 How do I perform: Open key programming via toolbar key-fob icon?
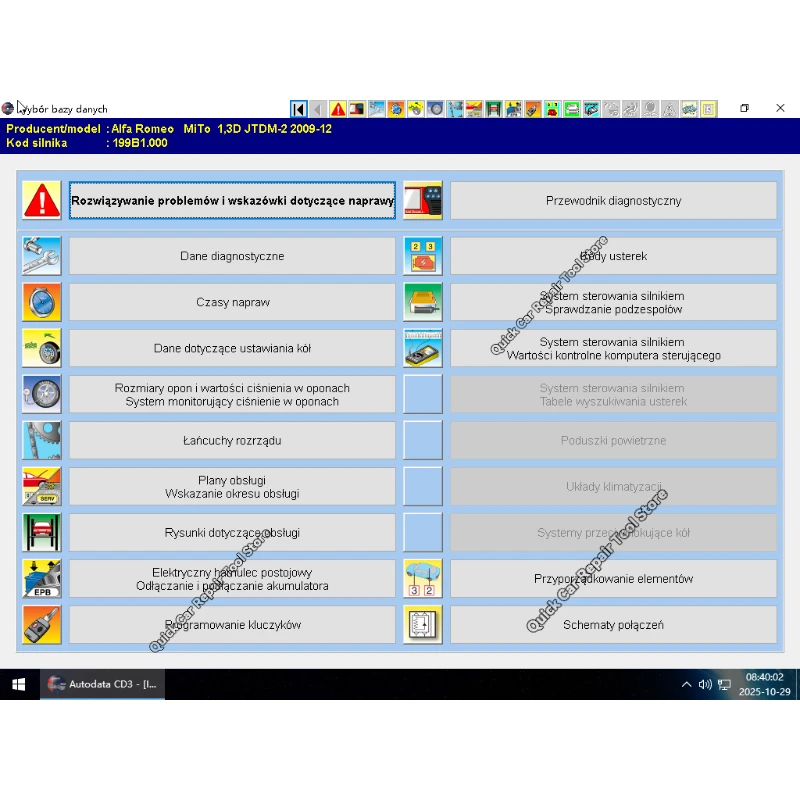tap(533, 109)
